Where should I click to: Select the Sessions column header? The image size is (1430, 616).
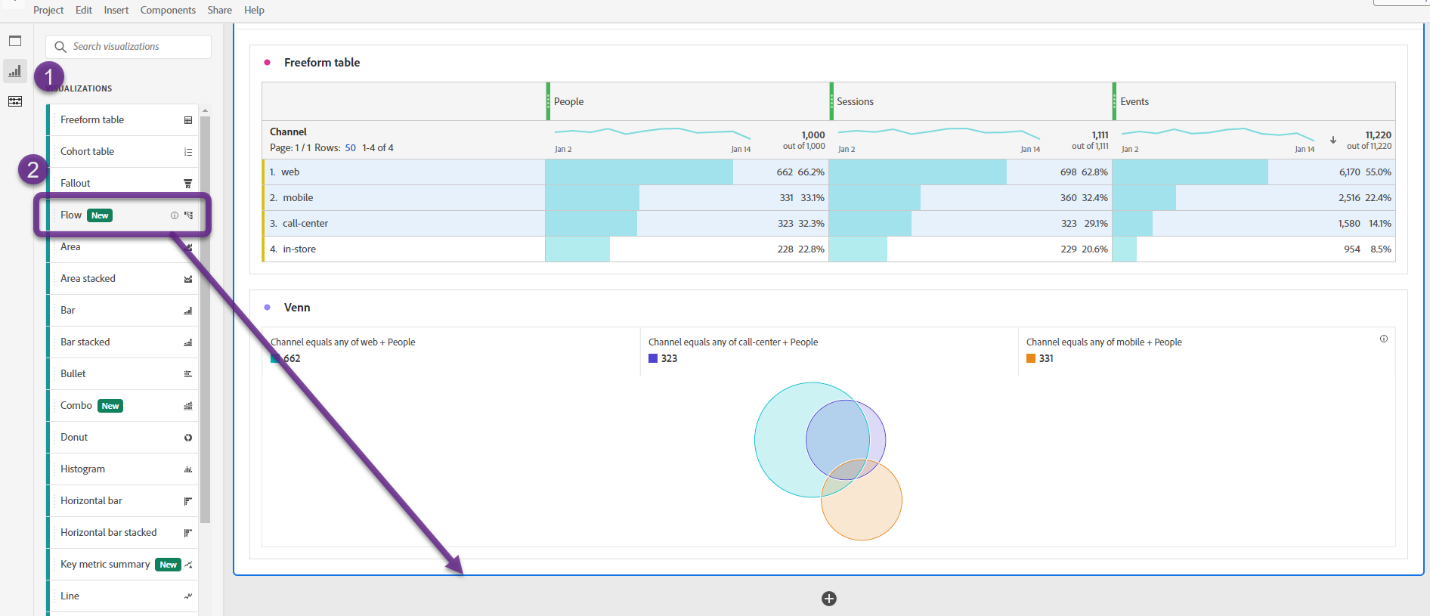(970, 102)
